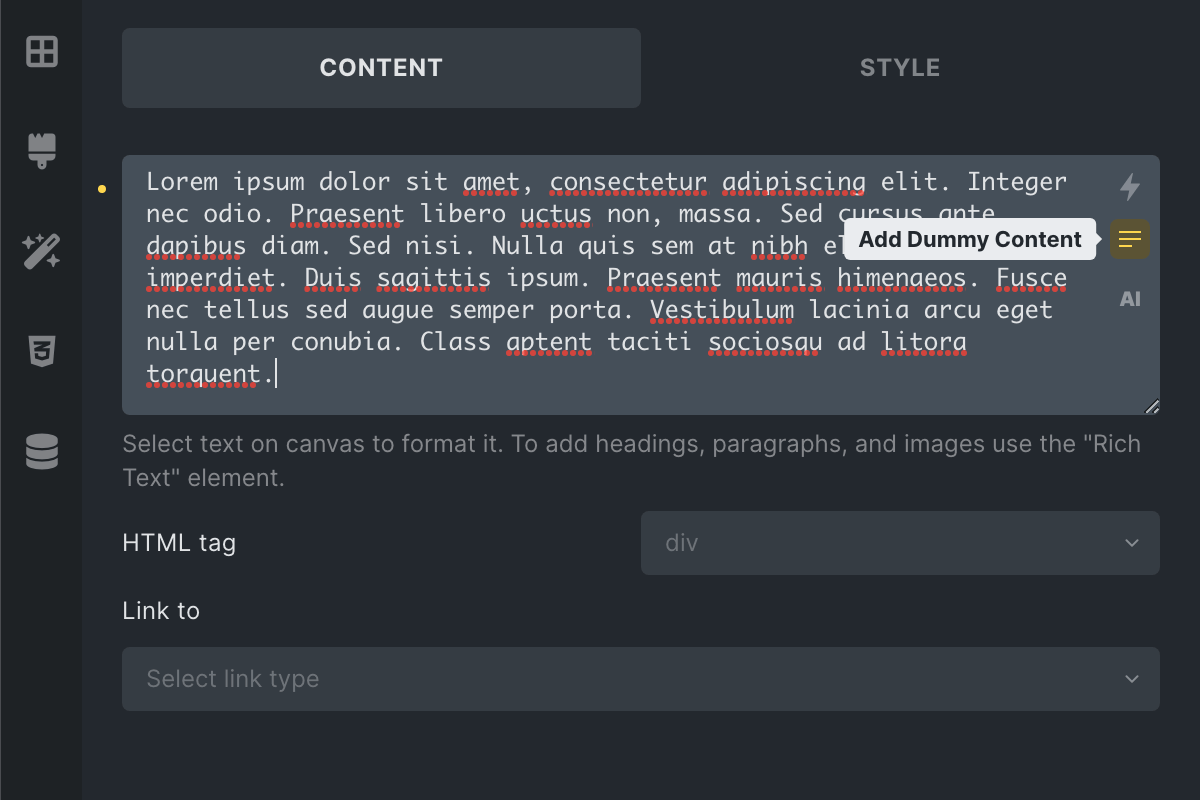Click the chevron arrow on HTML tag field

tap(1132, 543)
